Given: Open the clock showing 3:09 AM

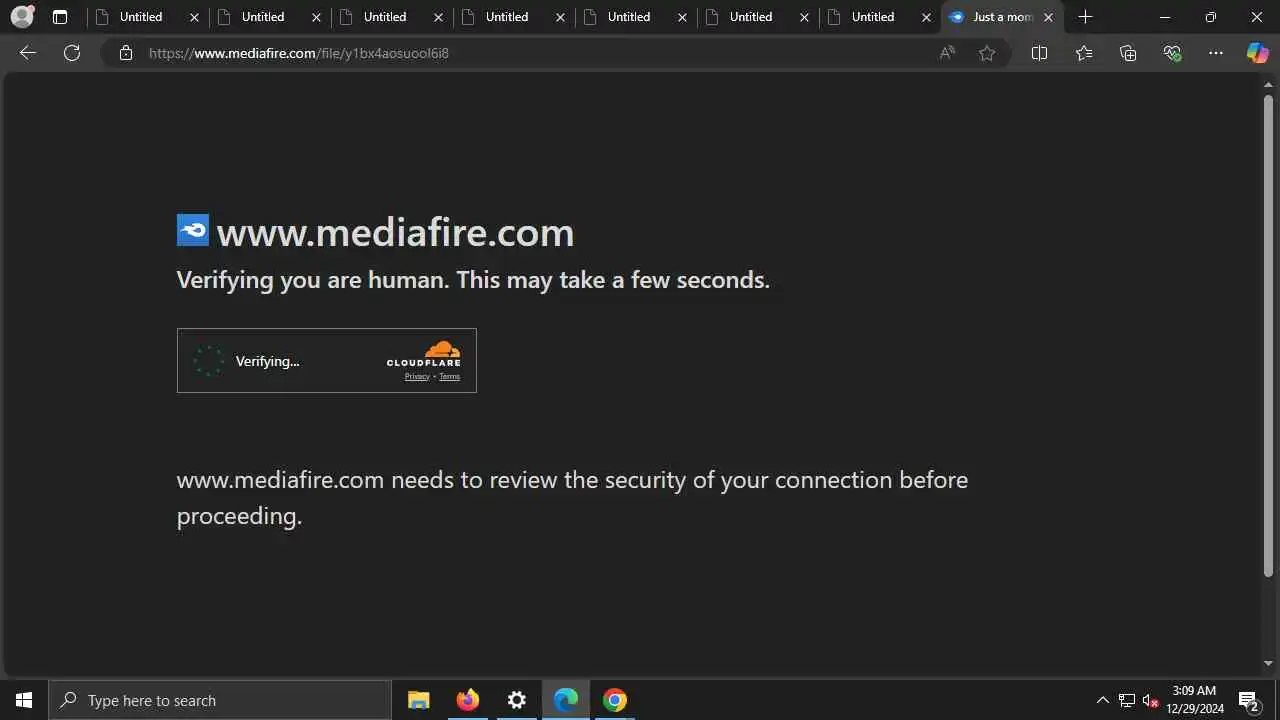Looking at the screenshot, I should [1195, 700].
